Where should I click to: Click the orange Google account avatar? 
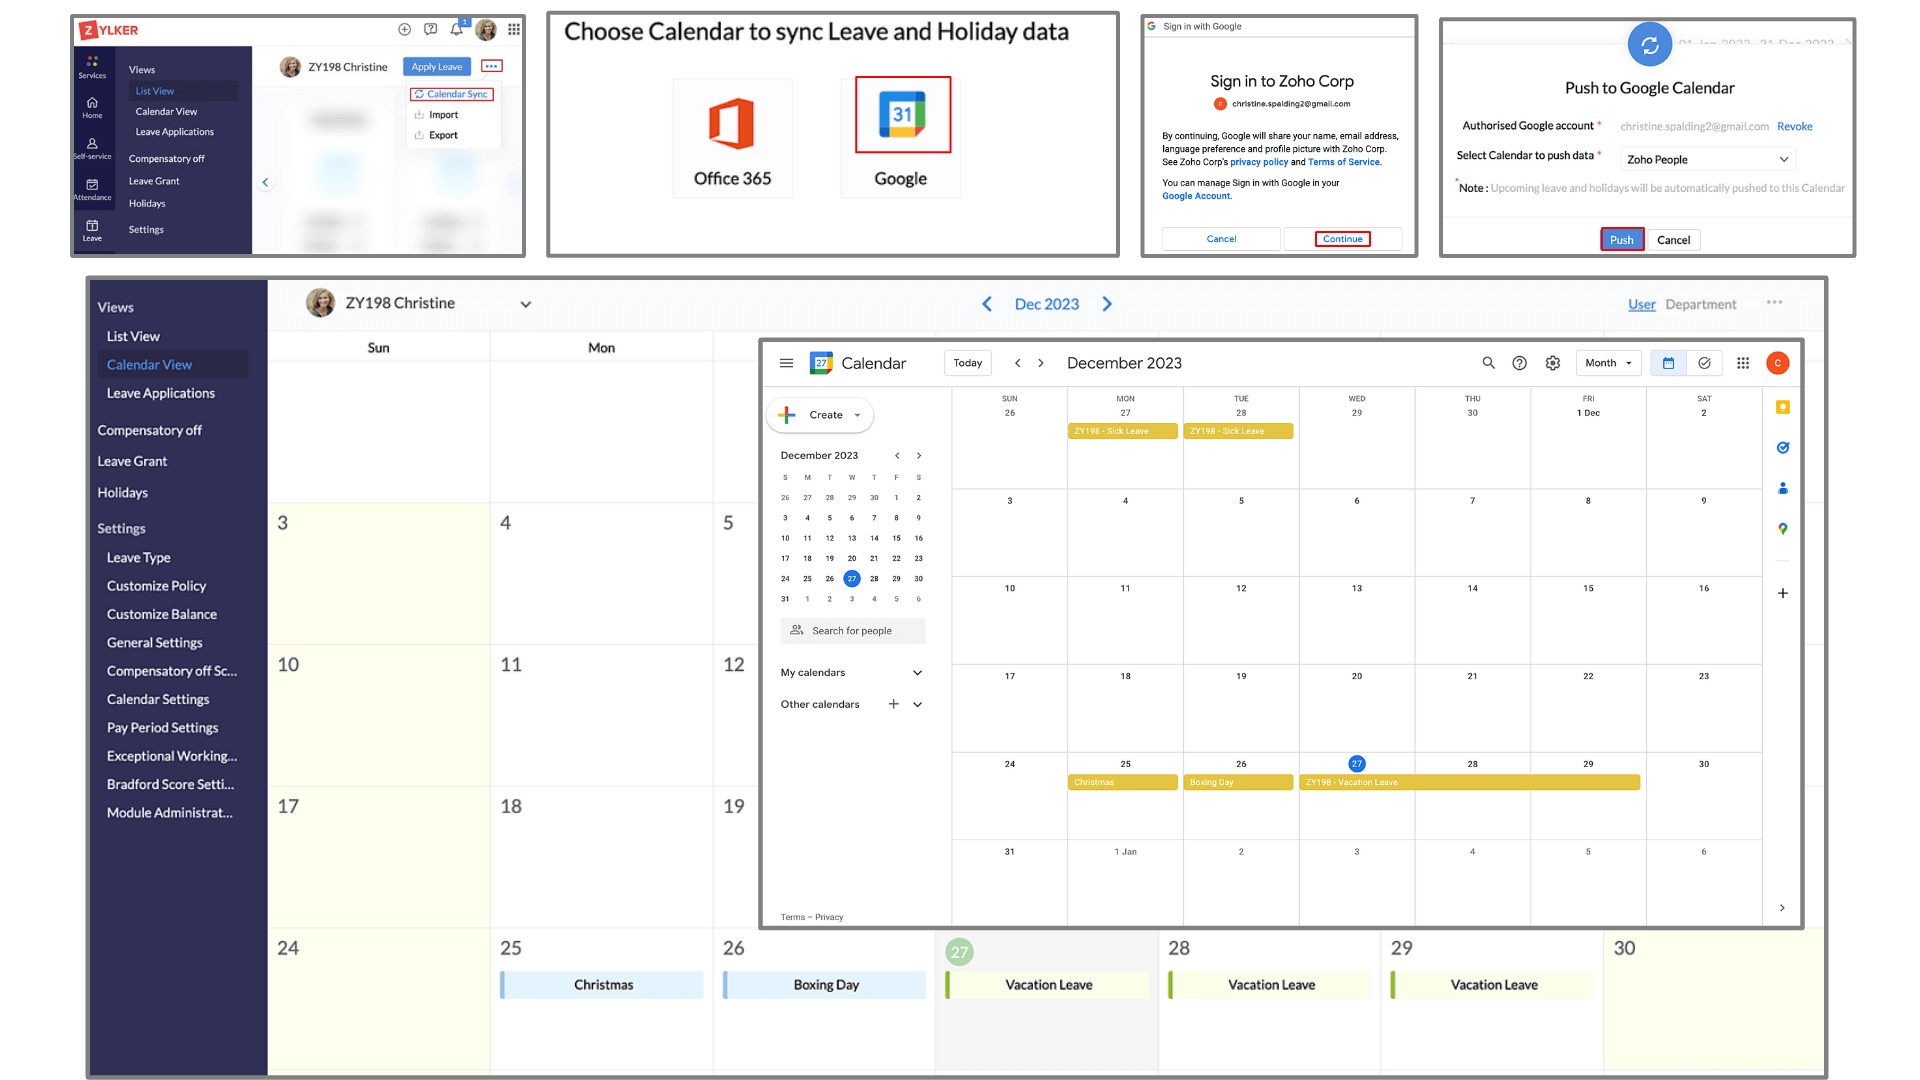[1777, 363]
